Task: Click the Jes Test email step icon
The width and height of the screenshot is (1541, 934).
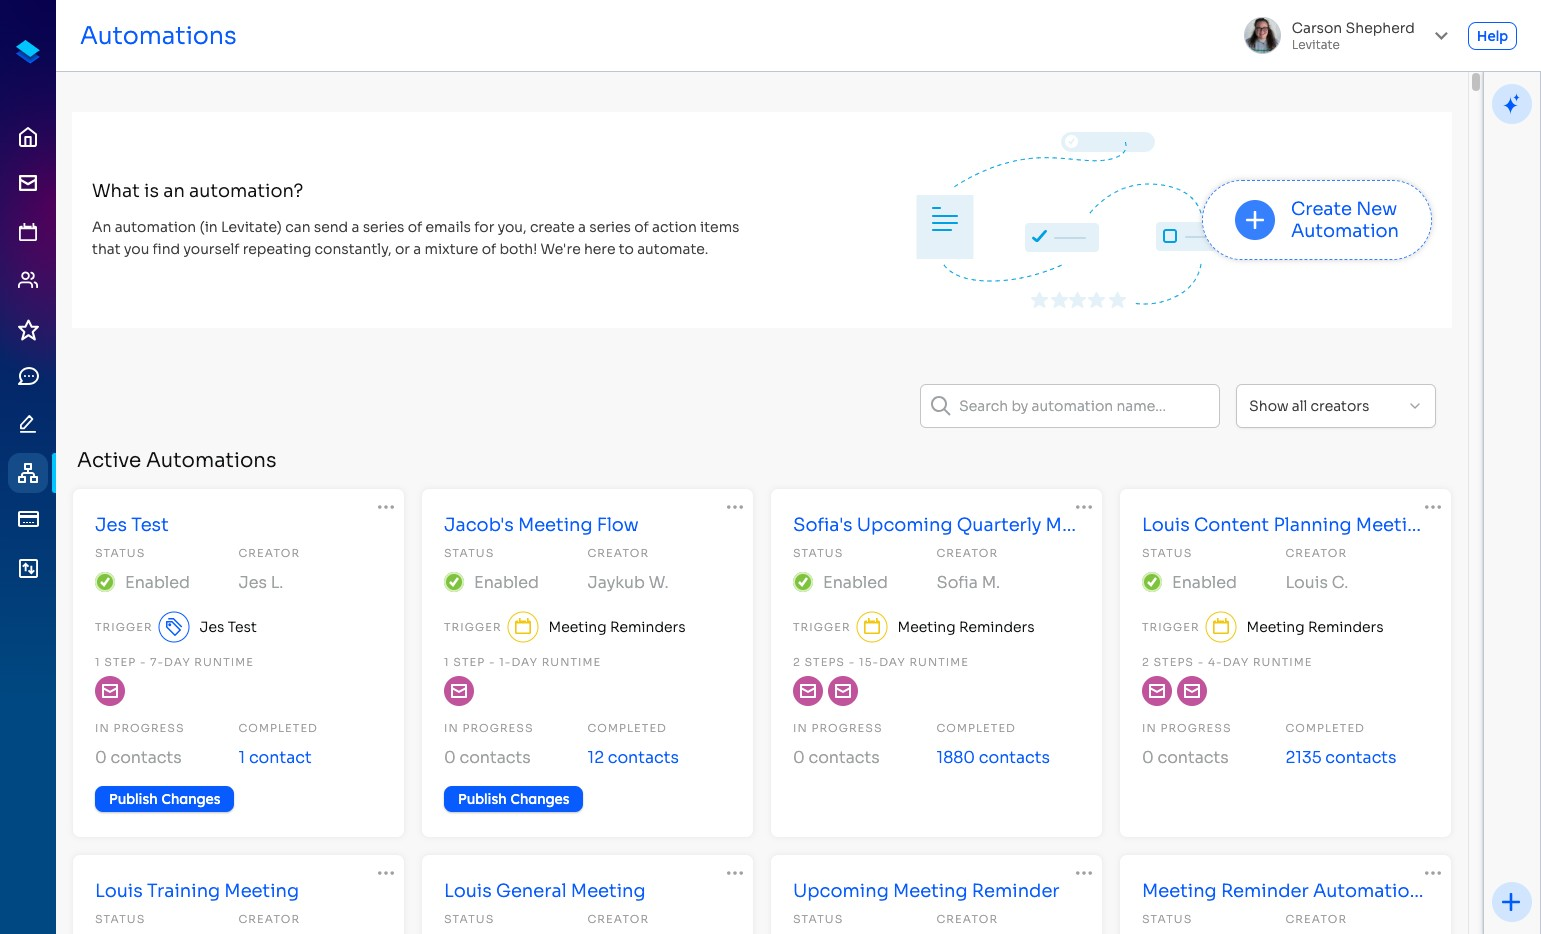Action: click(110, 691)
